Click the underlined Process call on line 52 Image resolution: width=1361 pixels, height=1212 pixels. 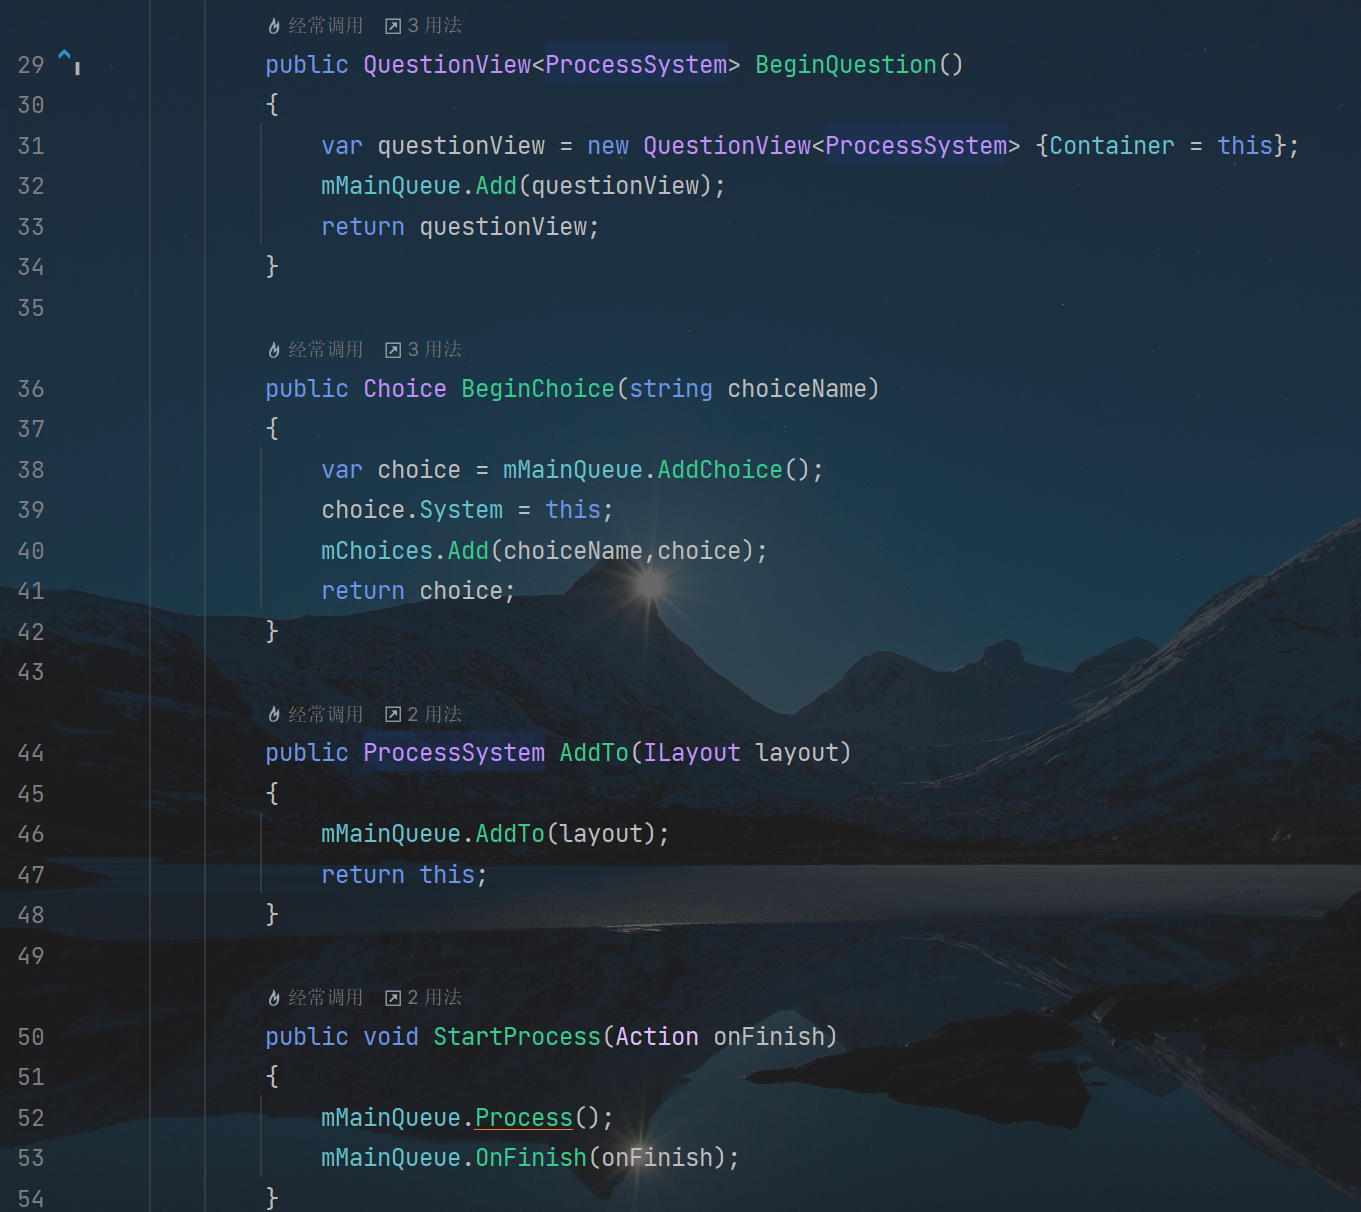(x=524, y=1118)
